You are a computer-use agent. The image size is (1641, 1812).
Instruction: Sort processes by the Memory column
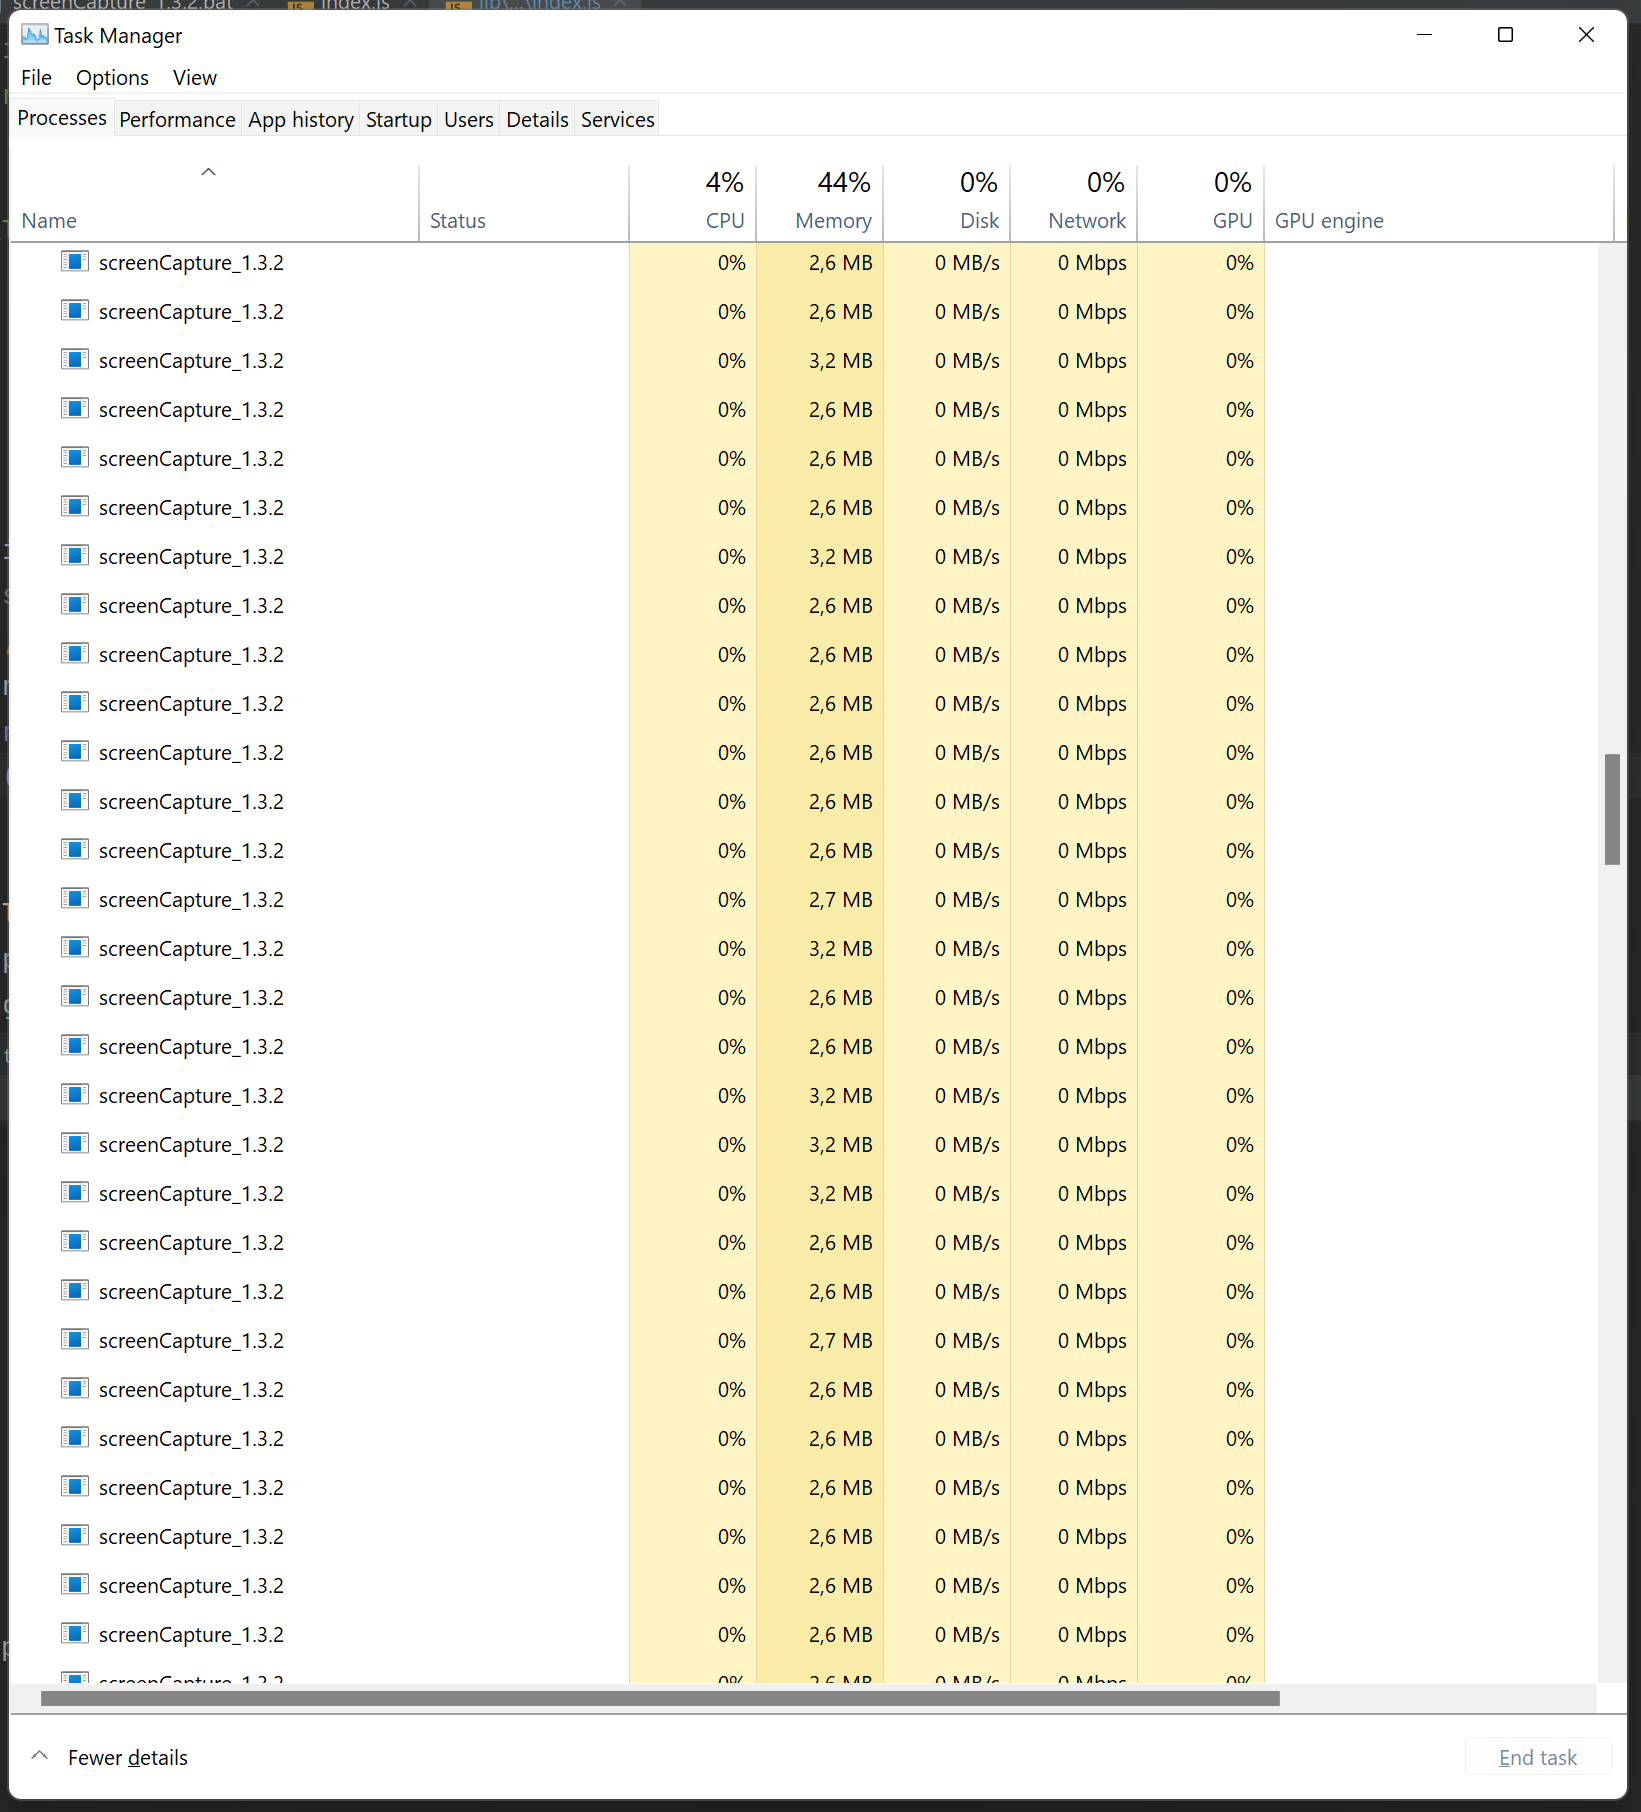(x=832, y=220)
